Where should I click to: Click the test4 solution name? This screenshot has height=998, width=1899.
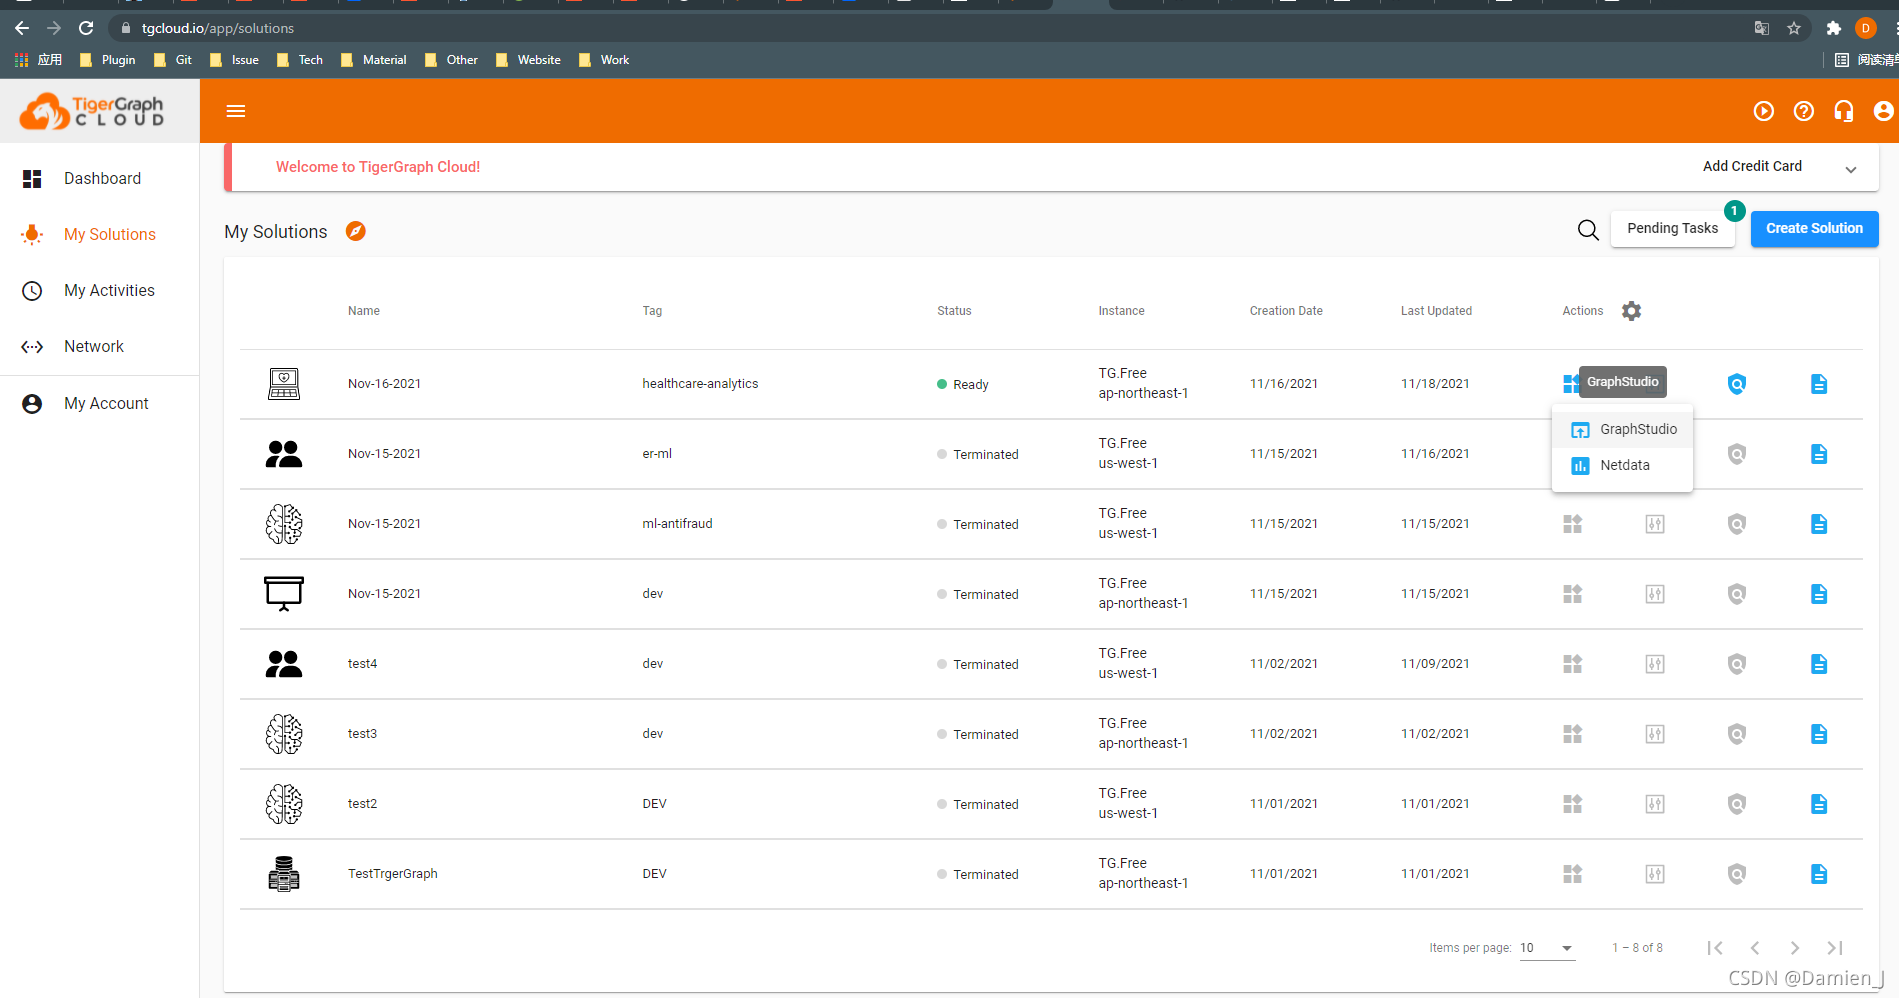(x=362, y=664)
